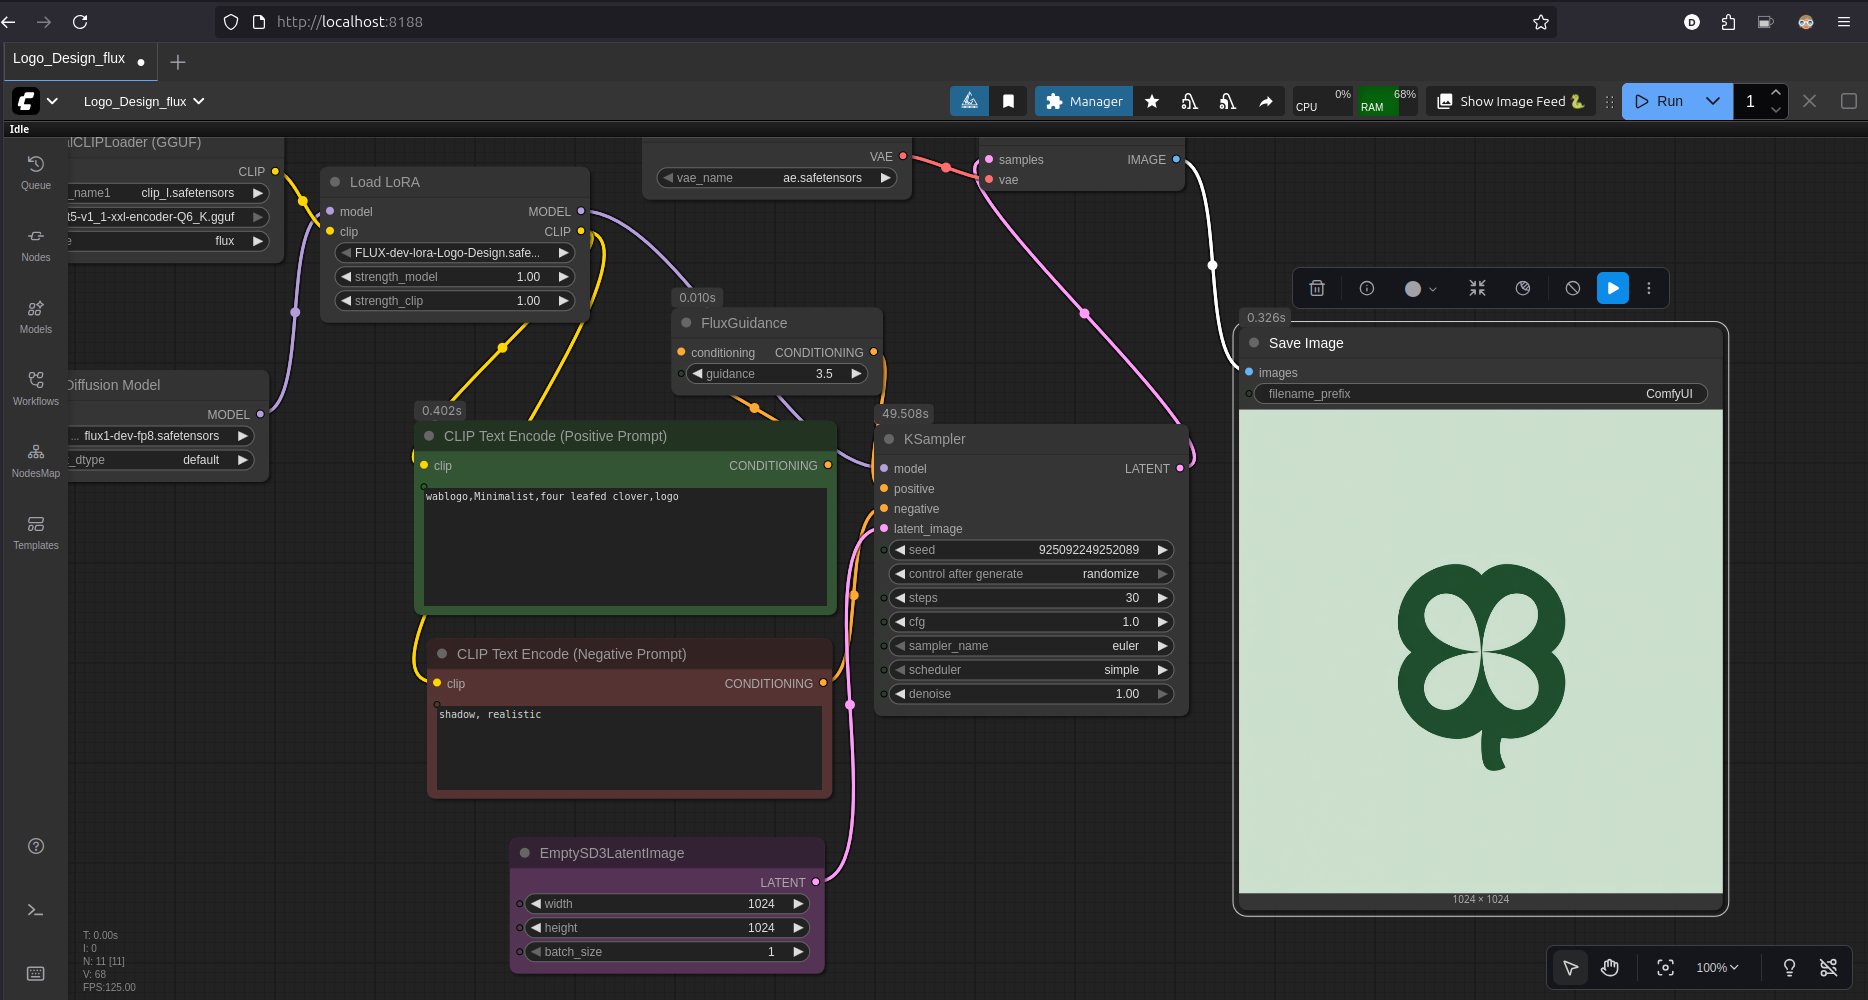1868x1000 pixels.
Task: Switch to the Logo_Design_flux workflow tab
Action: click(x=70, y=59)
